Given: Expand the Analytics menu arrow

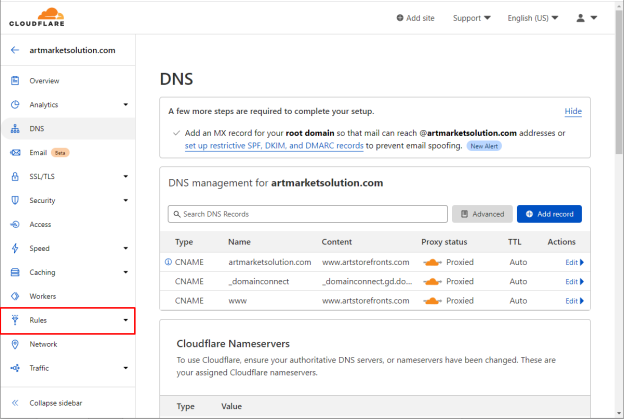Looking at the screenshot, I should coord(126,105).
